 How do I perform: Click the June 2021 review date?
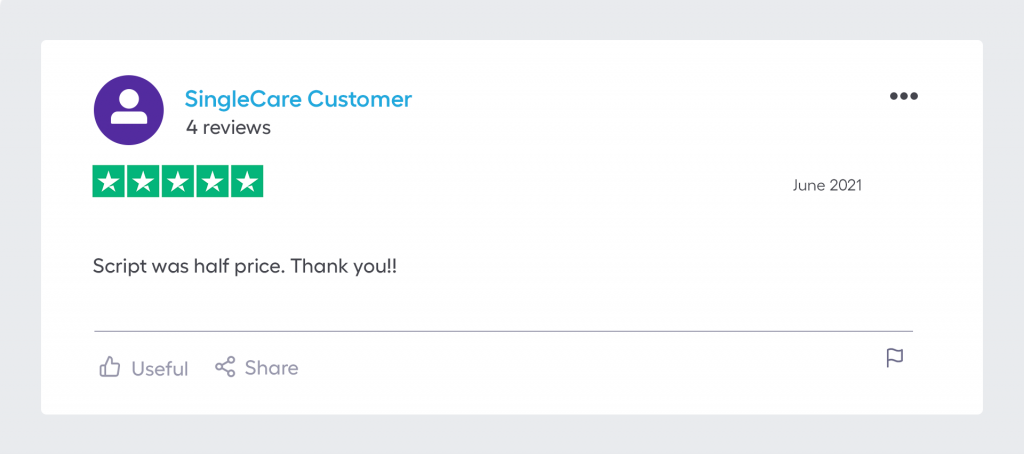point(827,185)
